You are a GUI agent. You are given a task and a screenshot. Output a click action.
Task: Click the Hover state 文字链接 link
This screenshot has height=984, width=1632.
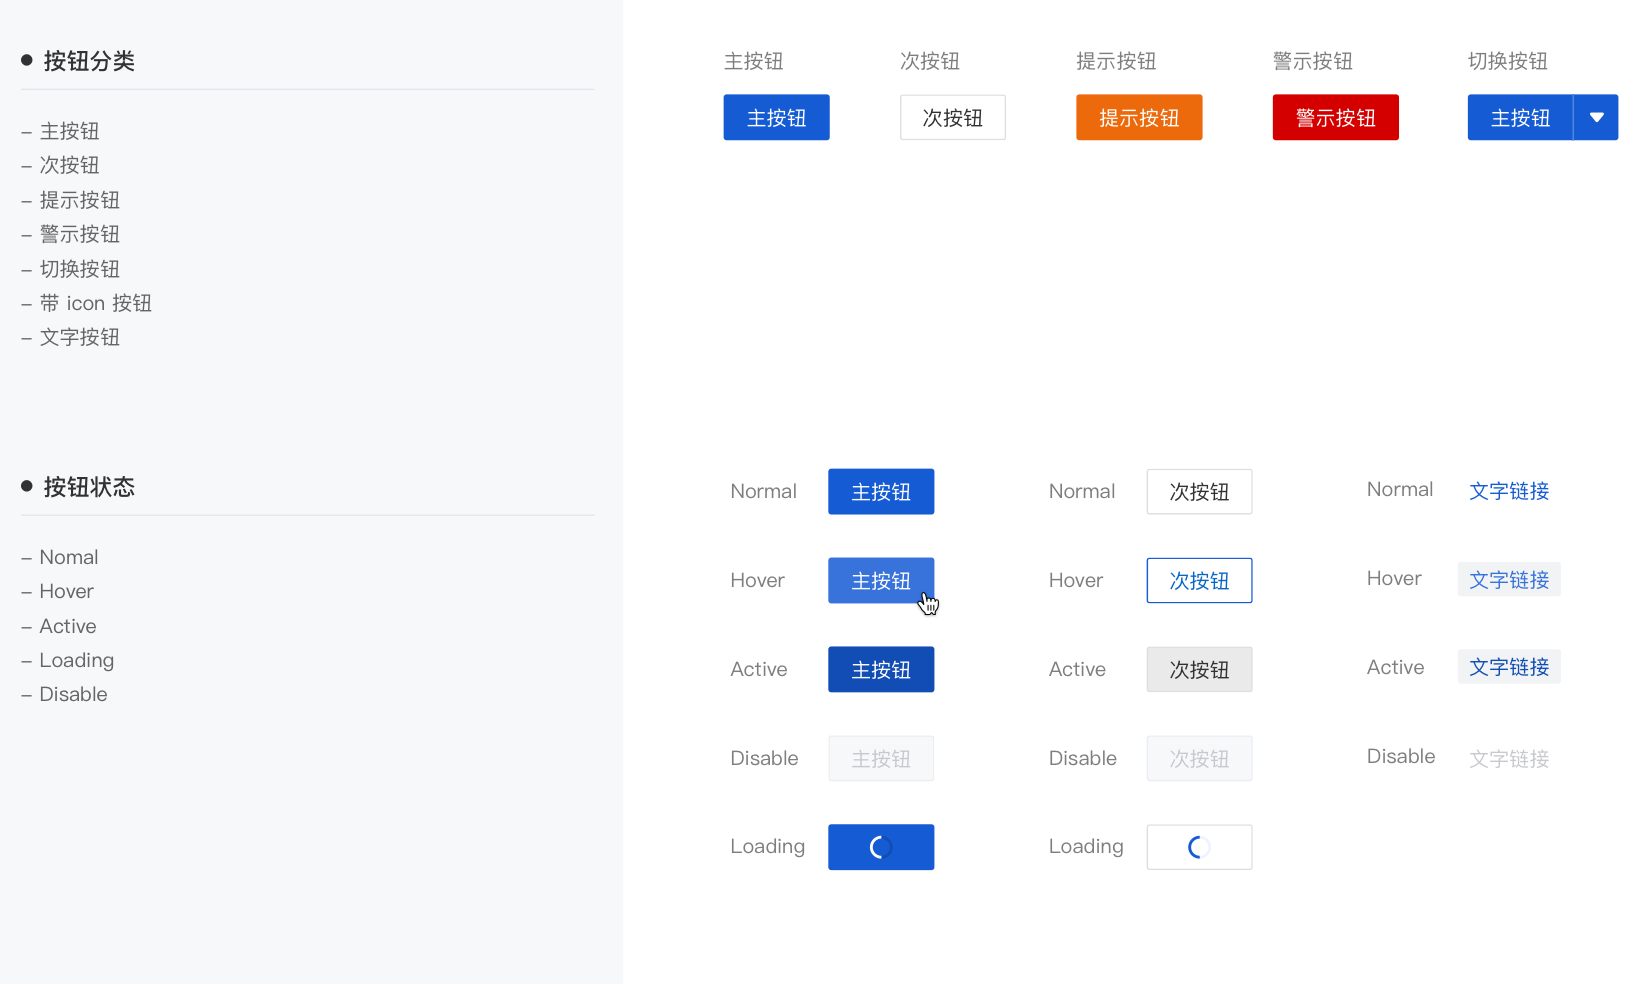point(1509,580)
